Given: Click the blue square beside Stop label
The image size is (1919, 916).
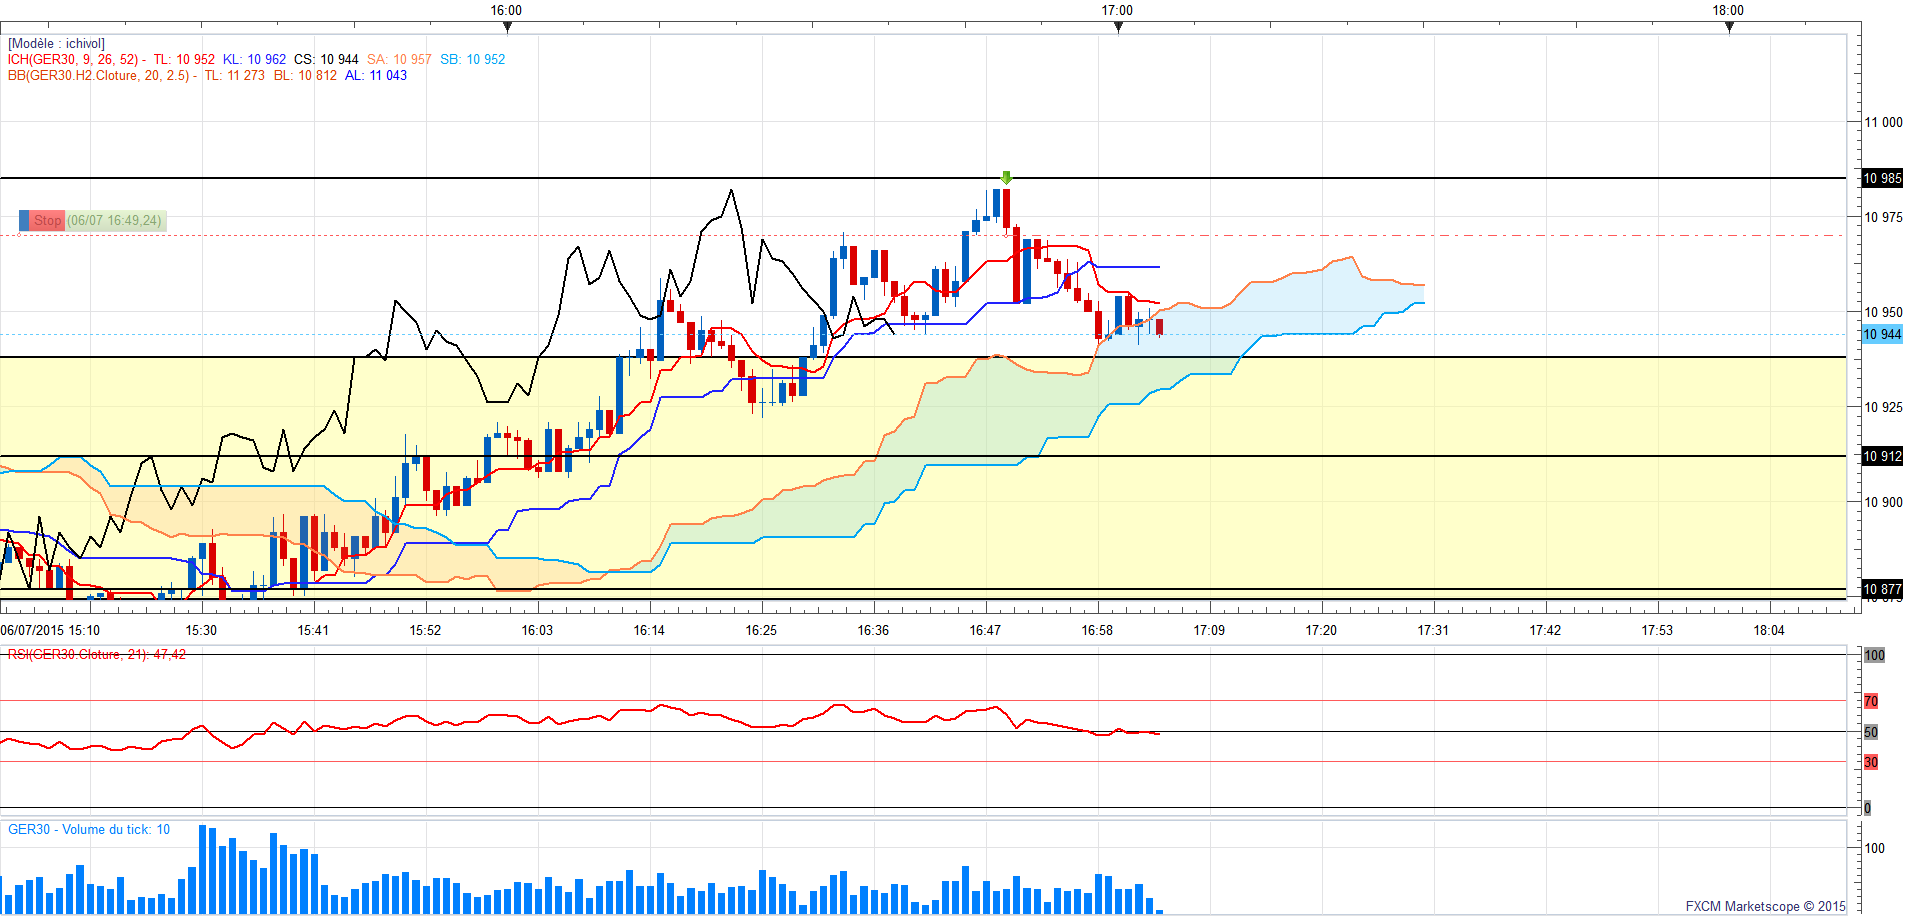Looking at the screenshot, I should coord(24,220).
